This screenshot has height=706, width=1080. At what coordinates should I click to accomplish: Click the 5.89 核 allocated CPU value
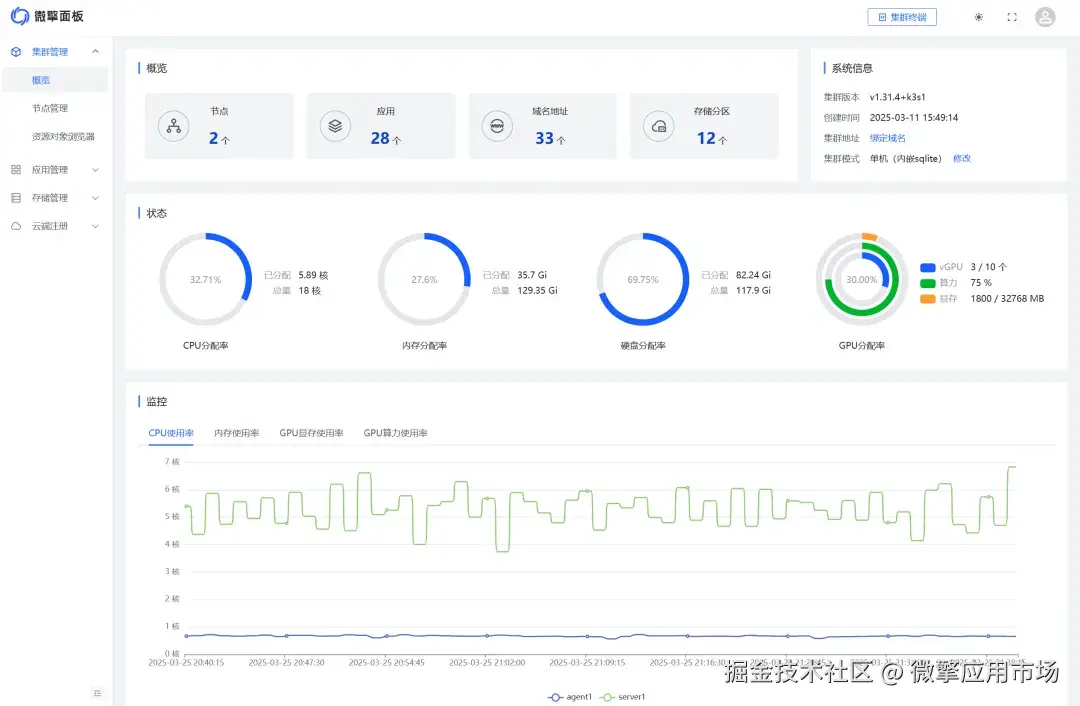pos(313,275)
